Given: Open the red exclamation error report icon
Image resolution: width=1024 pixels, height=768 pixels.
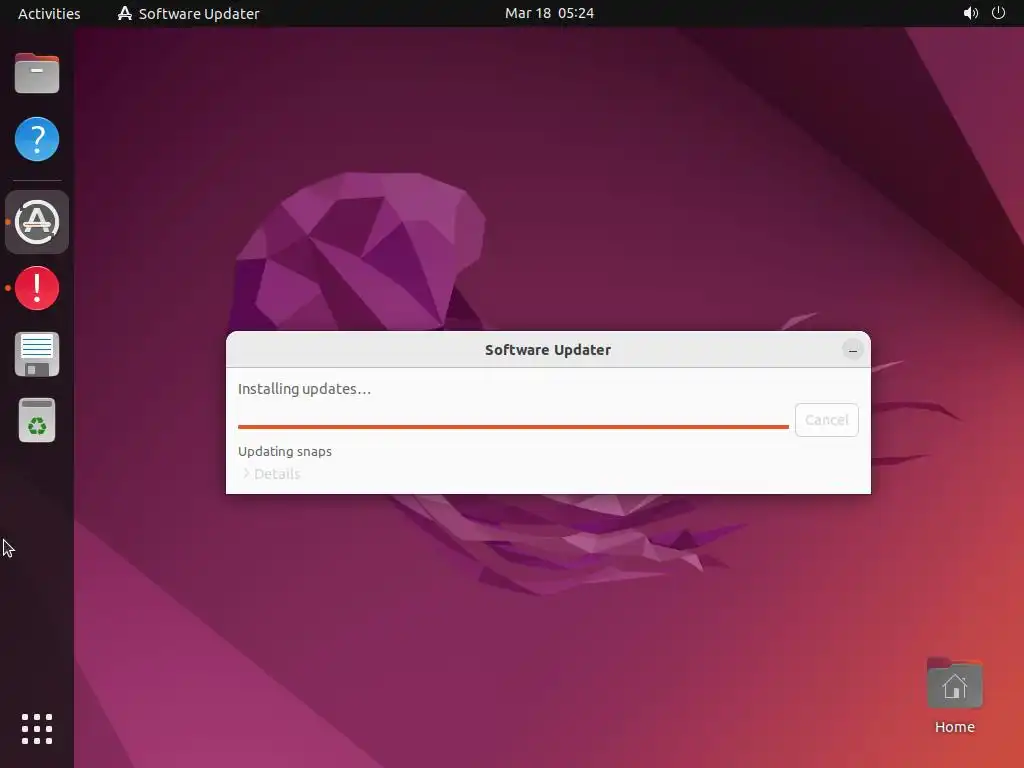Looking at the screenshot, I should [37, 288].
